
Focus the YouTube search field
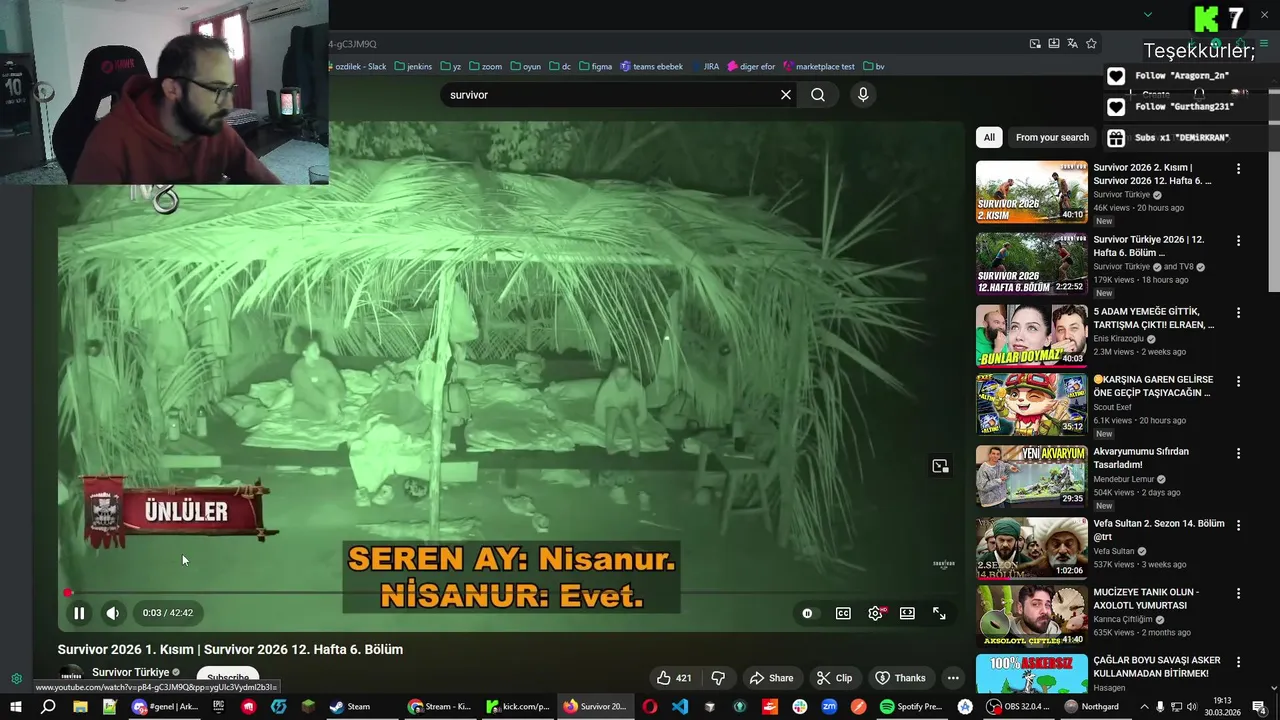tap(610, 95)
